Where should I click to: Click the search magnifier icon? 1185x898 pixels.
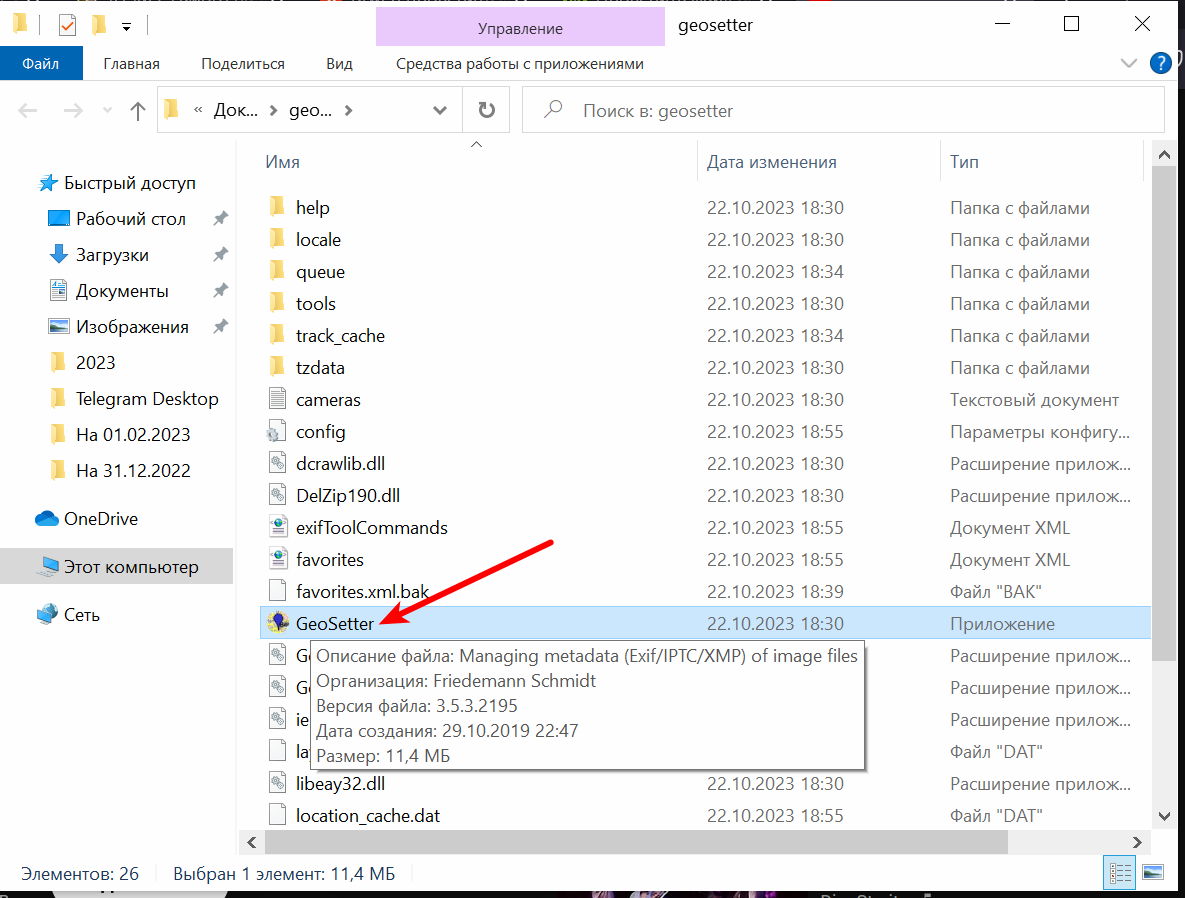[x=553, y=110]
